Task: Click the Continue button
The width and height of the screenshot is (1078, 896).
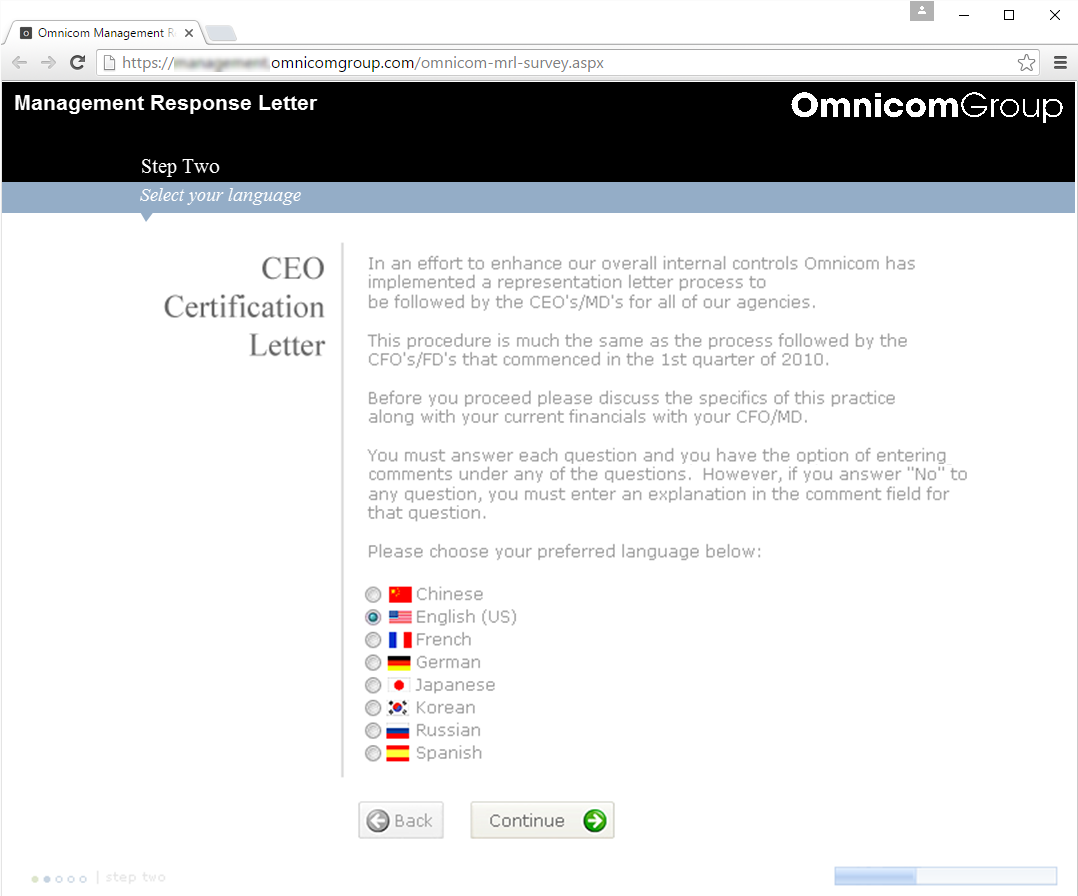Action: 542,820
